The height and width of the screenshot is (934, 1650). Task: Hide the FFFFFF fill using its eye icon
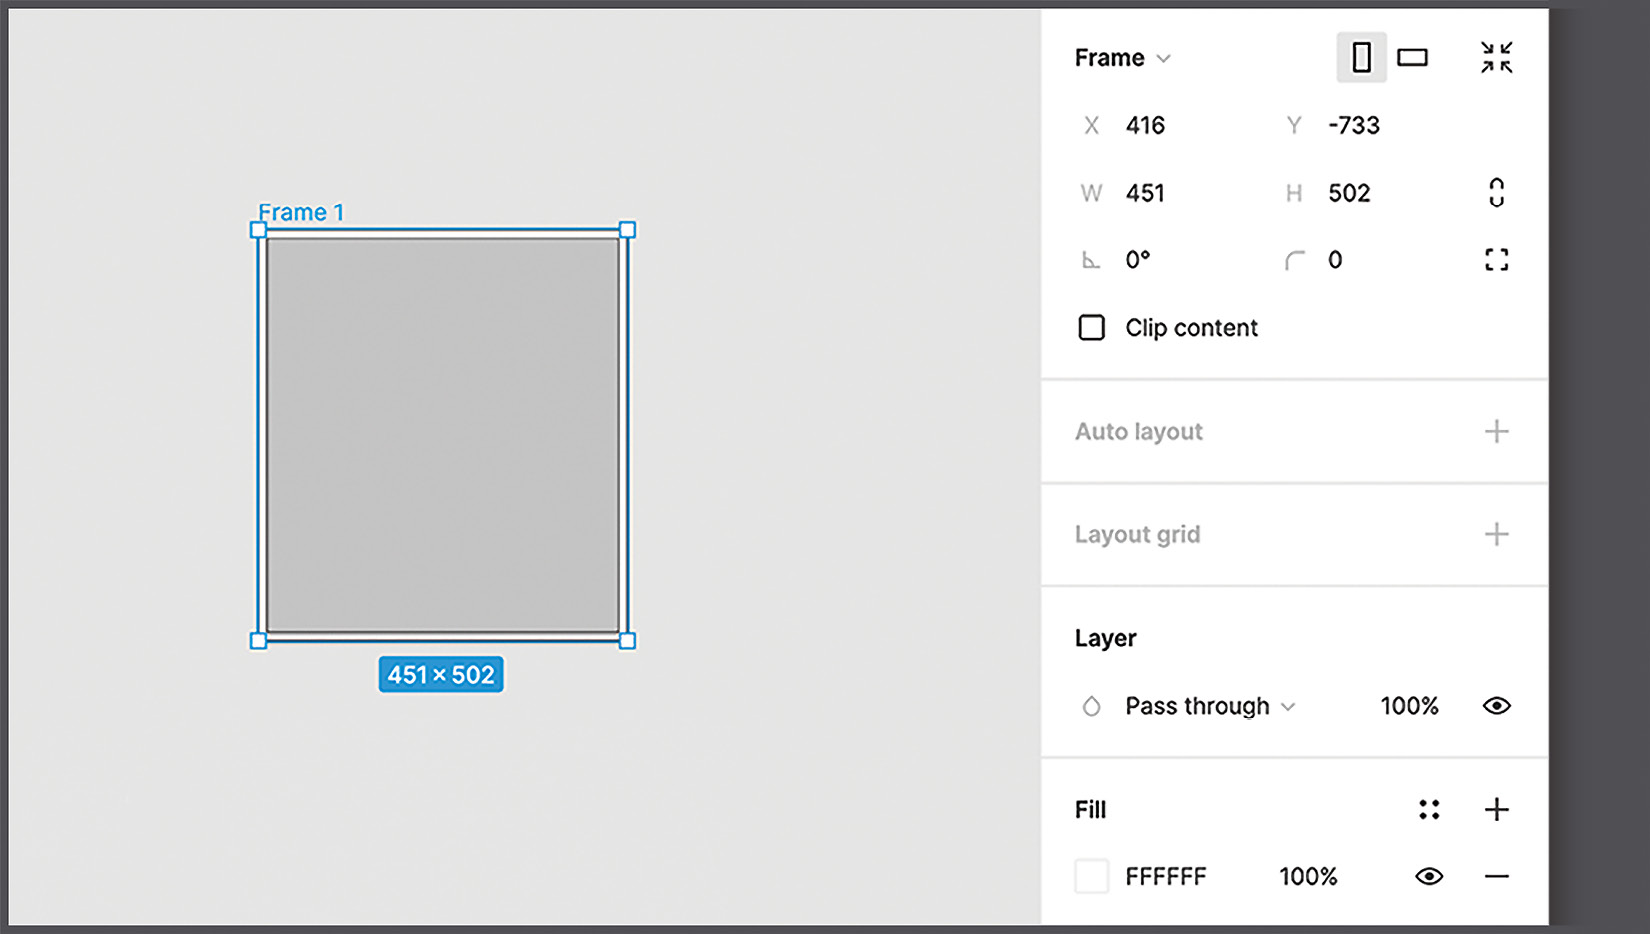tap(1429, 876)
